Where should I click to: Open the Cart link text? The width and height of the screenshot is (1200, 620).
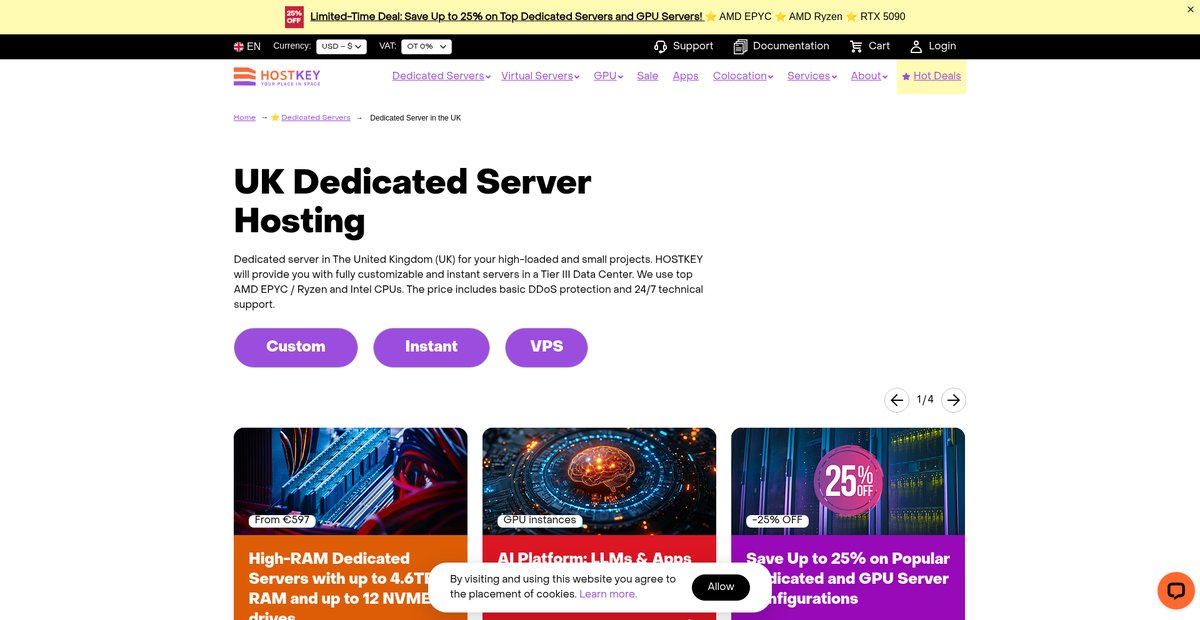pyautogui.click(x=879, y=46)
